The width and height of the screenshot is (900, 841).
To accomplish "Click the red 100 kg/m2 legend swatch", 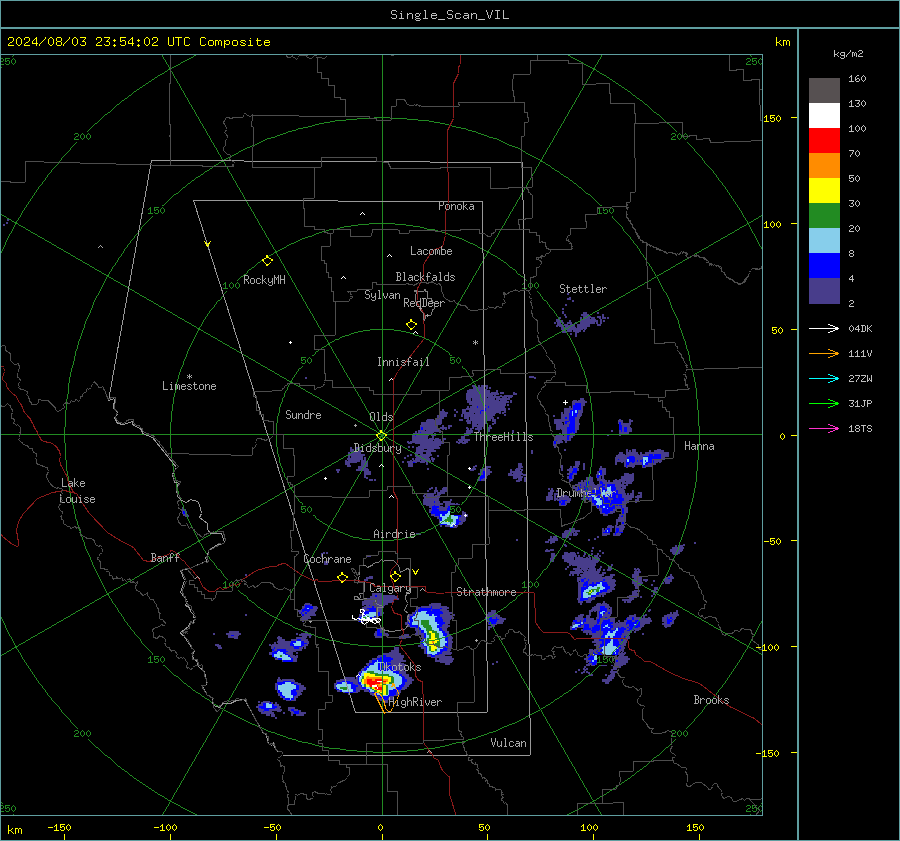I will point(824,141).
